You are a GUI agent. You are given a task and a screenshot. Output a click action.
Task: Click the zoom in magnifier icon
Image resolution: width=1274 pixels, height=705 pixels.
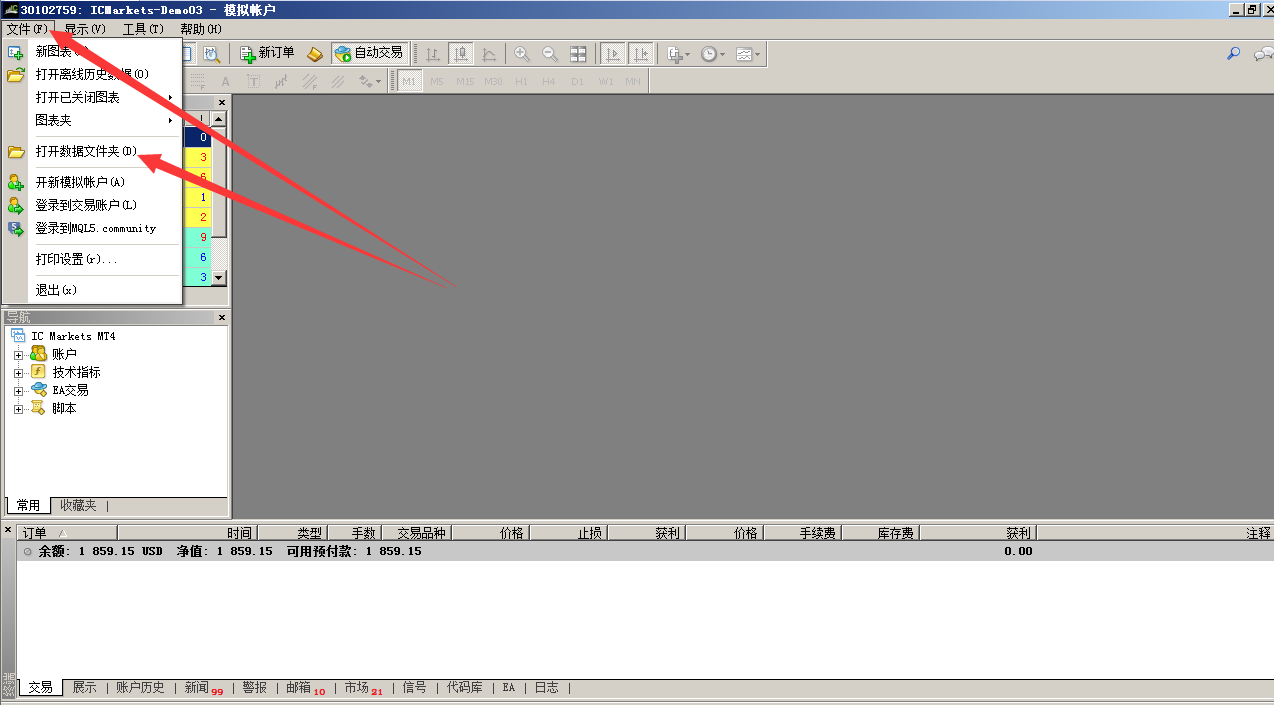point(522,54)
